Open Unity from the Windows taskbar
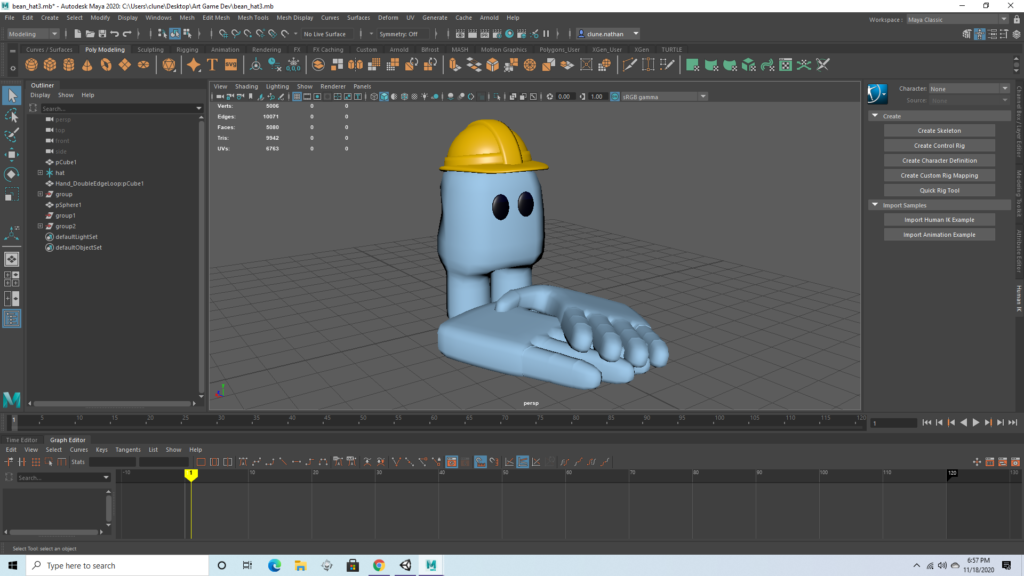 [405, 565]
